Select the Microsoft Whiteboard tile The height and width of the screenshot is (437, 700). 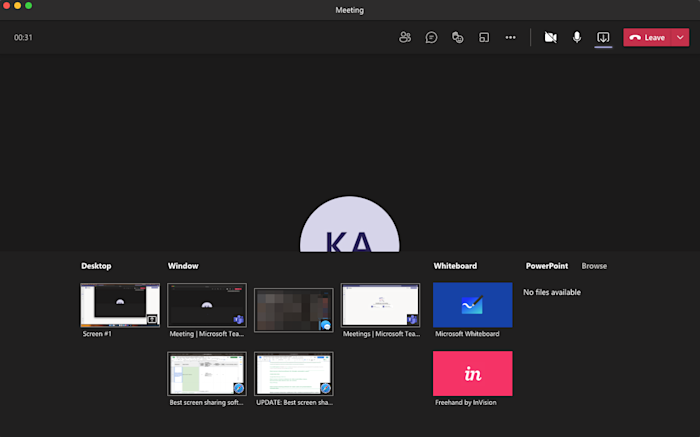(x=472, y=305)
